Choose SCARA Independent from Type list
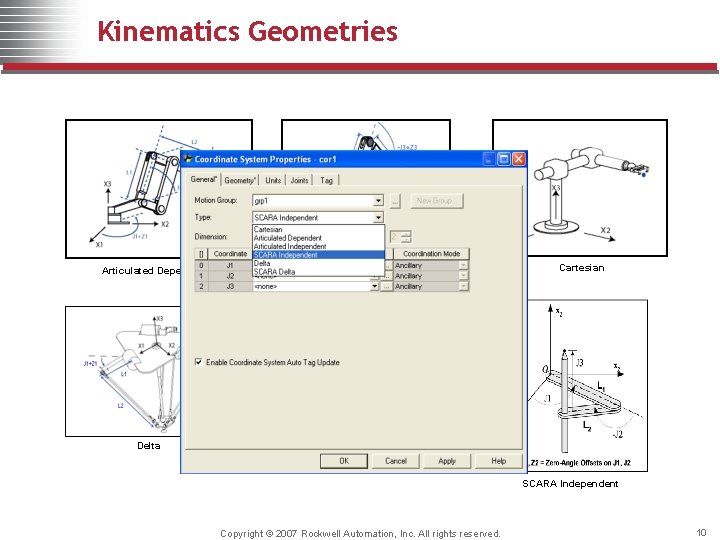This screenshot has width=720, height=540. [x=318, y=255]
